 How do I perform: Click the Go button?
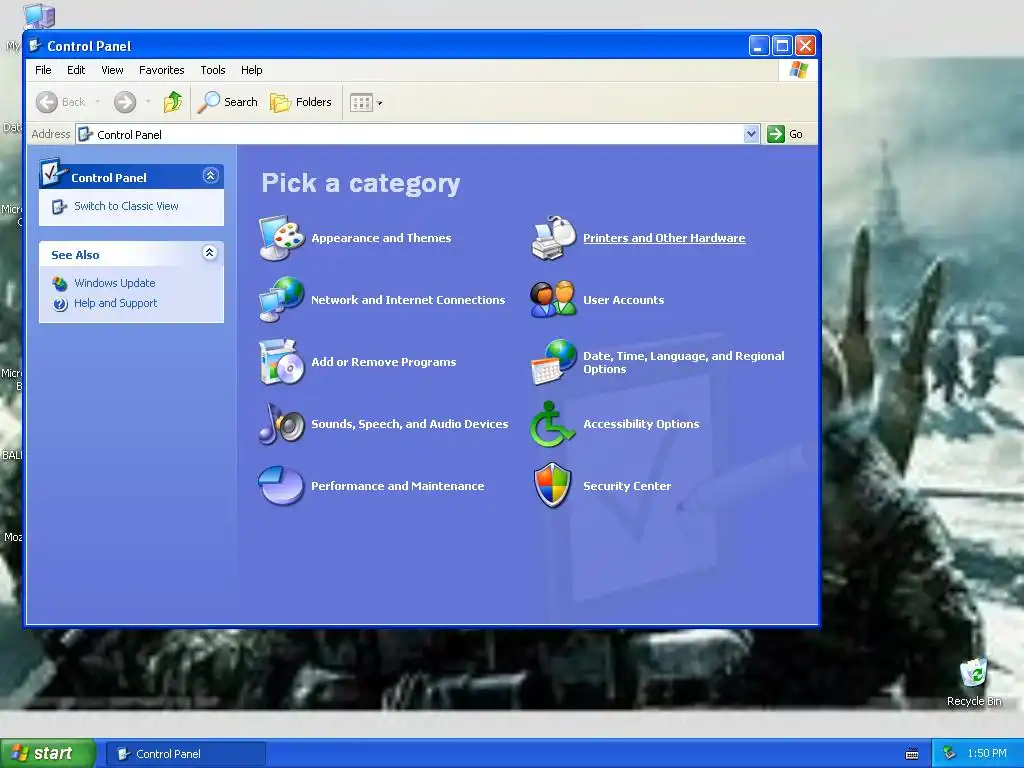click(786, 134)
